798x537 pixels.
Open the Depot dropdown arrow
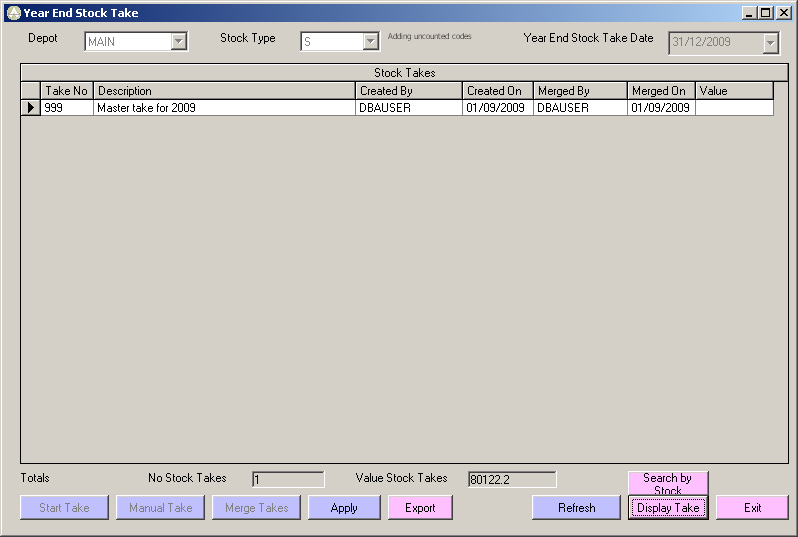pos(179,42)
